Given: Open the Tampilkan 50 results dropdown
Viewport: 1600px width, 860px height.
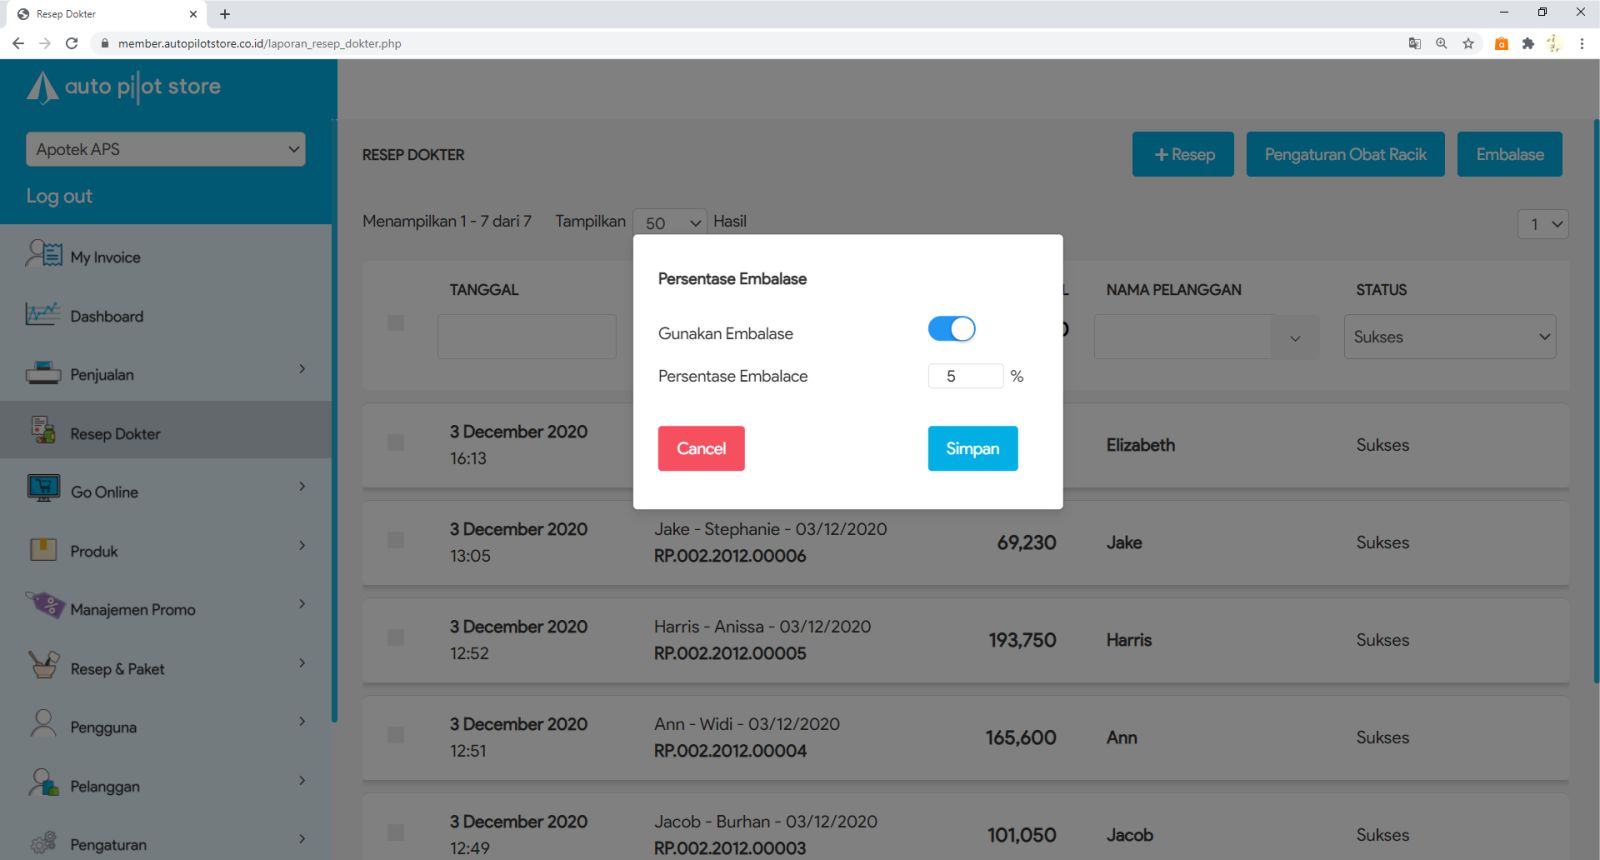Looking at the screenshot, I should 670,222.
